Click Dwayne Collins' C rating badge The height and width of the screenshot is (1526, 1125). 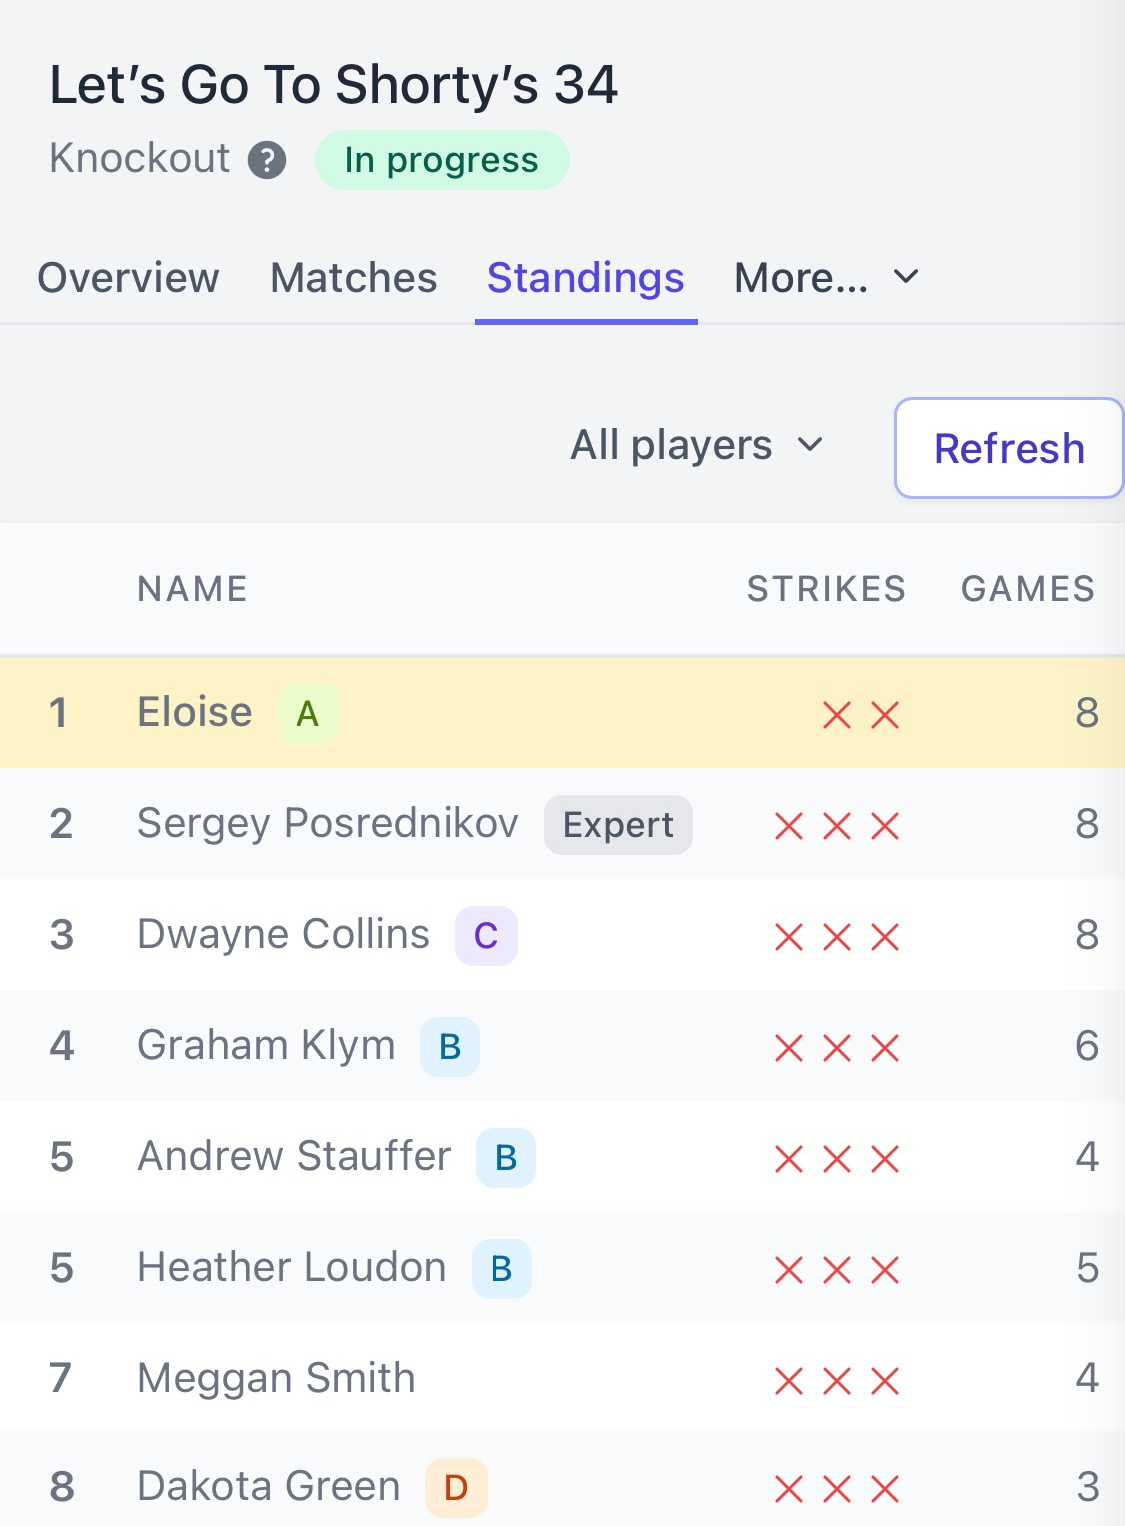(x=486, y=936)
